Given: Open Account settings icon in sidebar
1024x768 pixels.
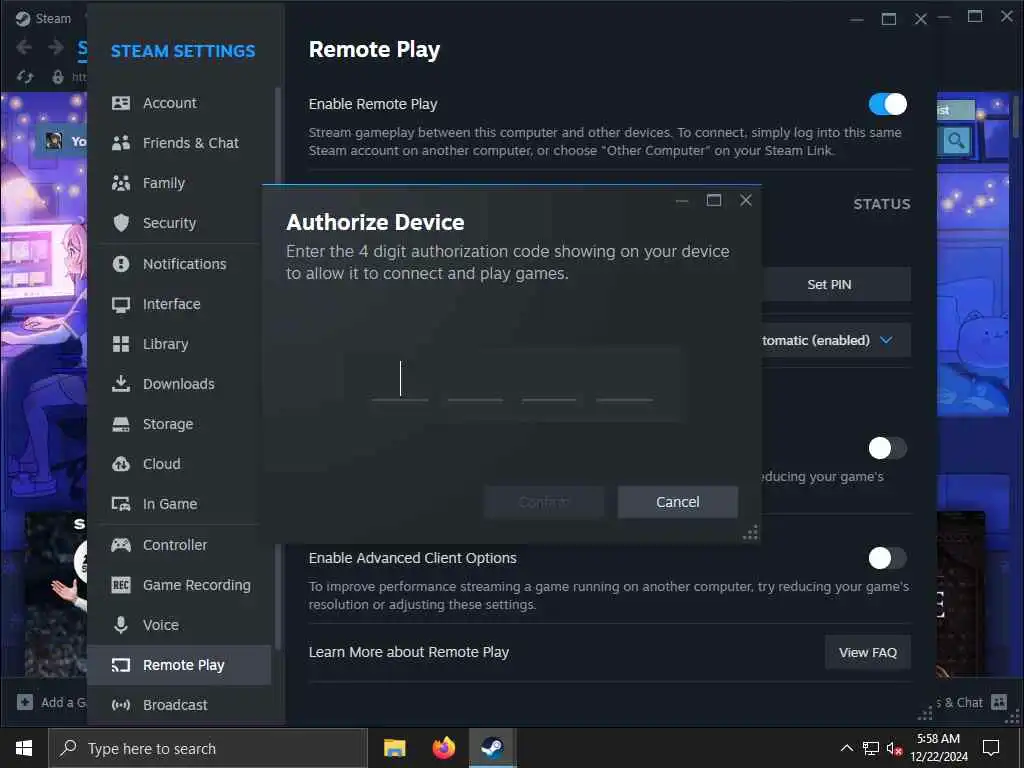Looking at the screenshot, I should click(121, 103).
